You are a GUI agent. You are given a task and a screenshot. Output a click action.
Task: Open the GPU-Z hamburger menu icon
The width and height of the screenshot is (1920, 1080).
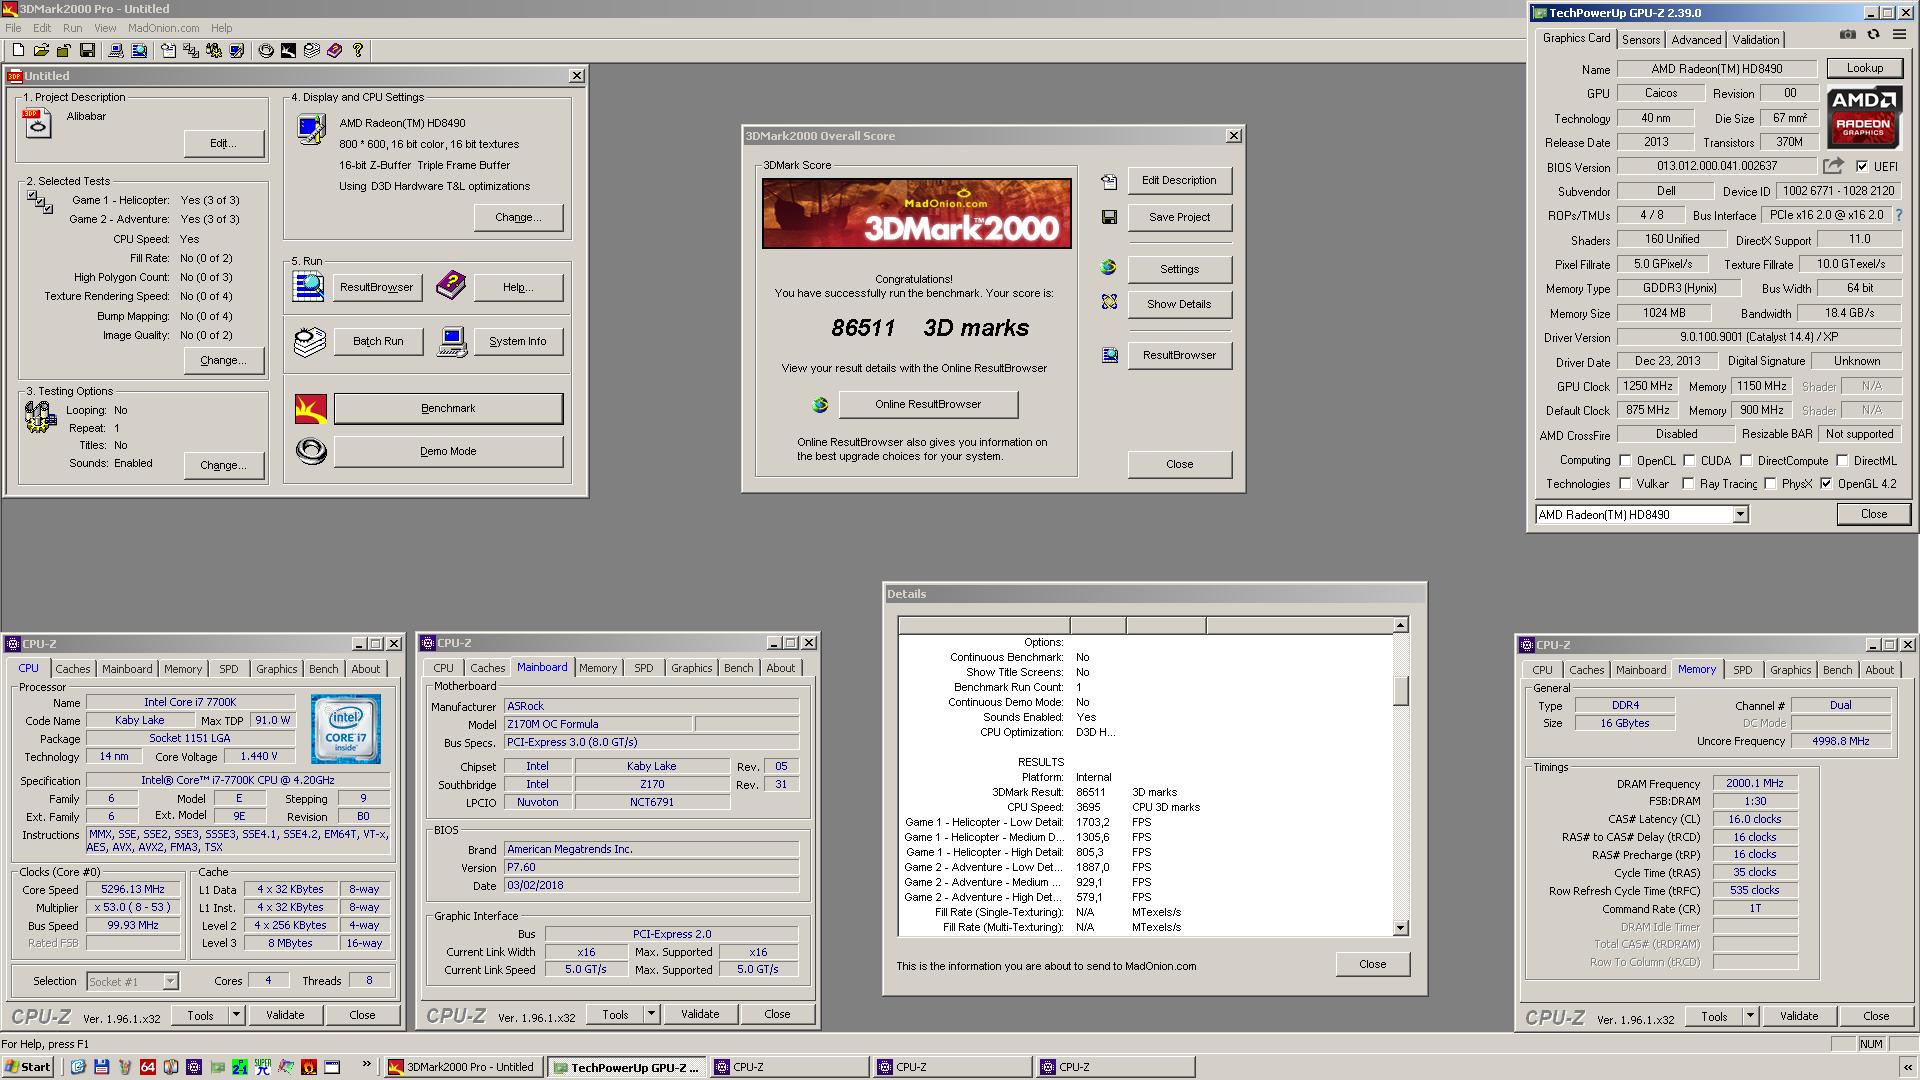[1899, 35]
